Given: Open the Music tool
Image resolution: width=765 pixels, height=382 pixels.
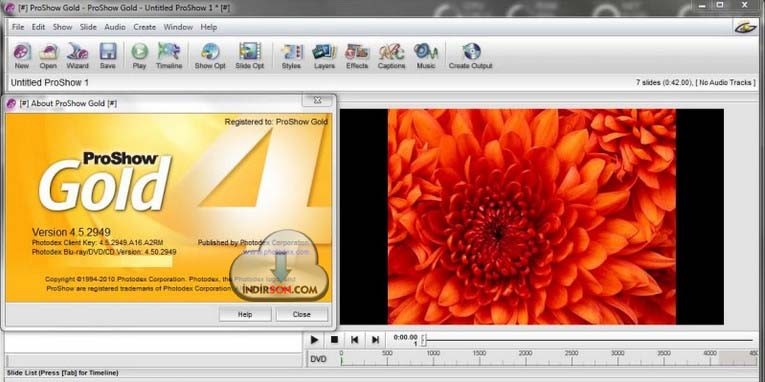Looking at the screenshot, I should coord(426,56).
